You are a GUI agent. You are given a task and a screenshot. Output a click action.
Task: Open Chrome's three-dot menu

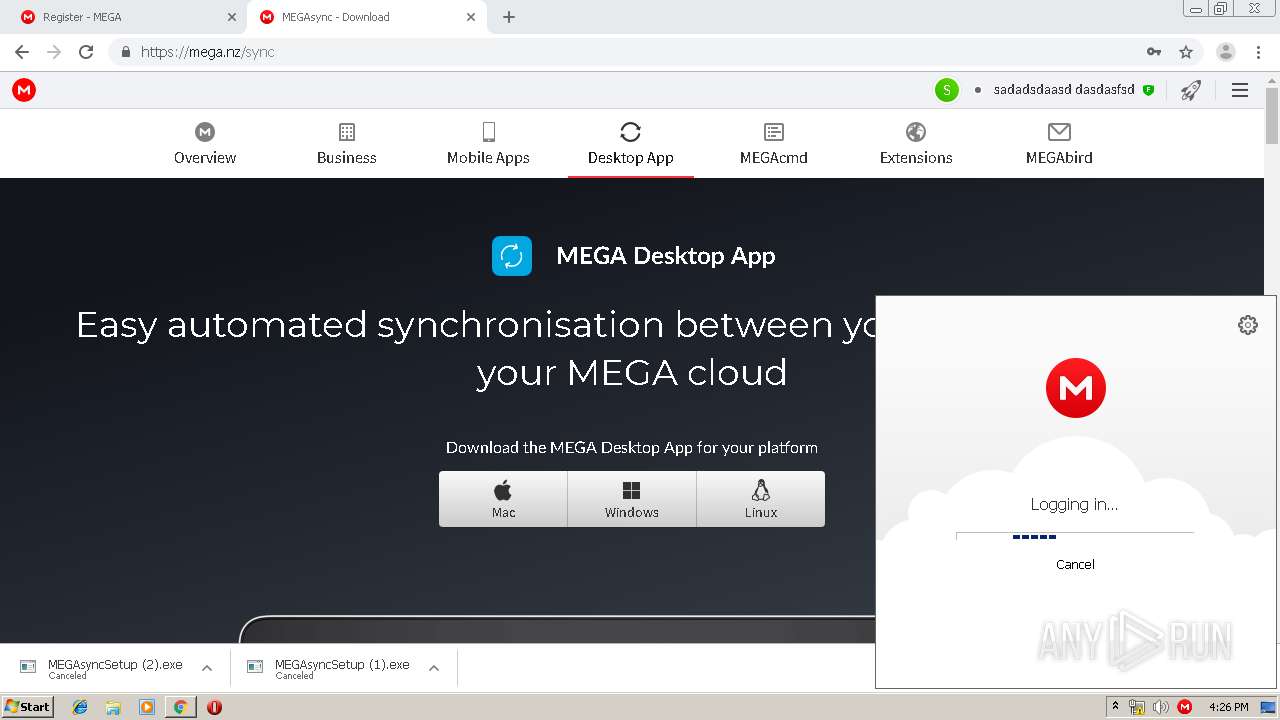(1258, 52)
